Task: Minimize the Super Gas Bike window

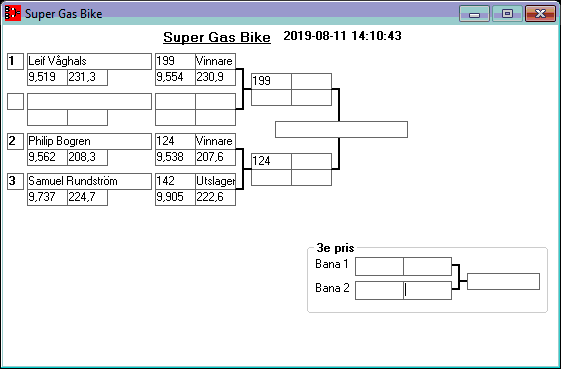Action: pyautogui.click(x=474, y=14)
